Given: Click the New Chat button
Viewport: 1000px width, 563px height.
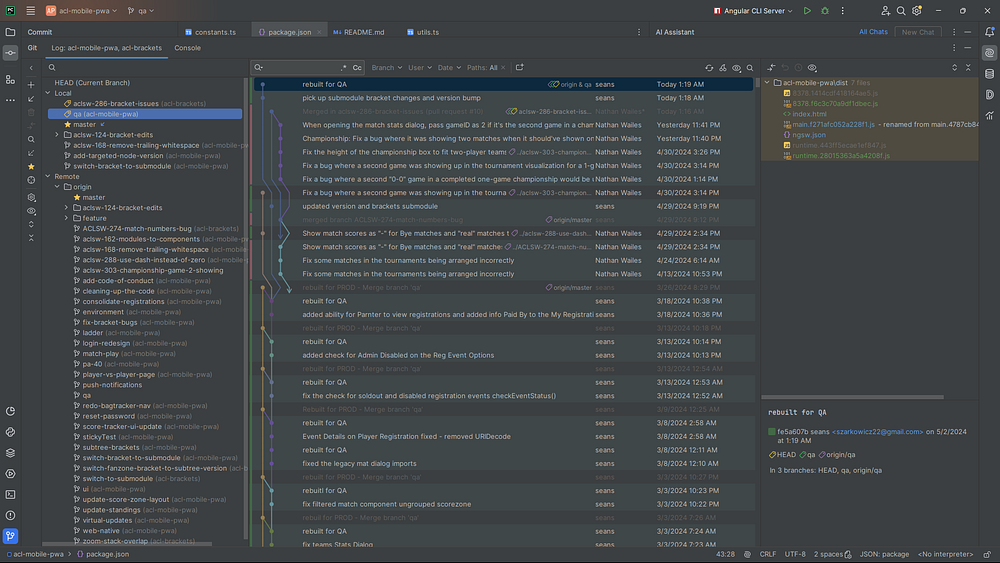Looking at the screenshot, I should pyautogui.click(x=917, y=32).
